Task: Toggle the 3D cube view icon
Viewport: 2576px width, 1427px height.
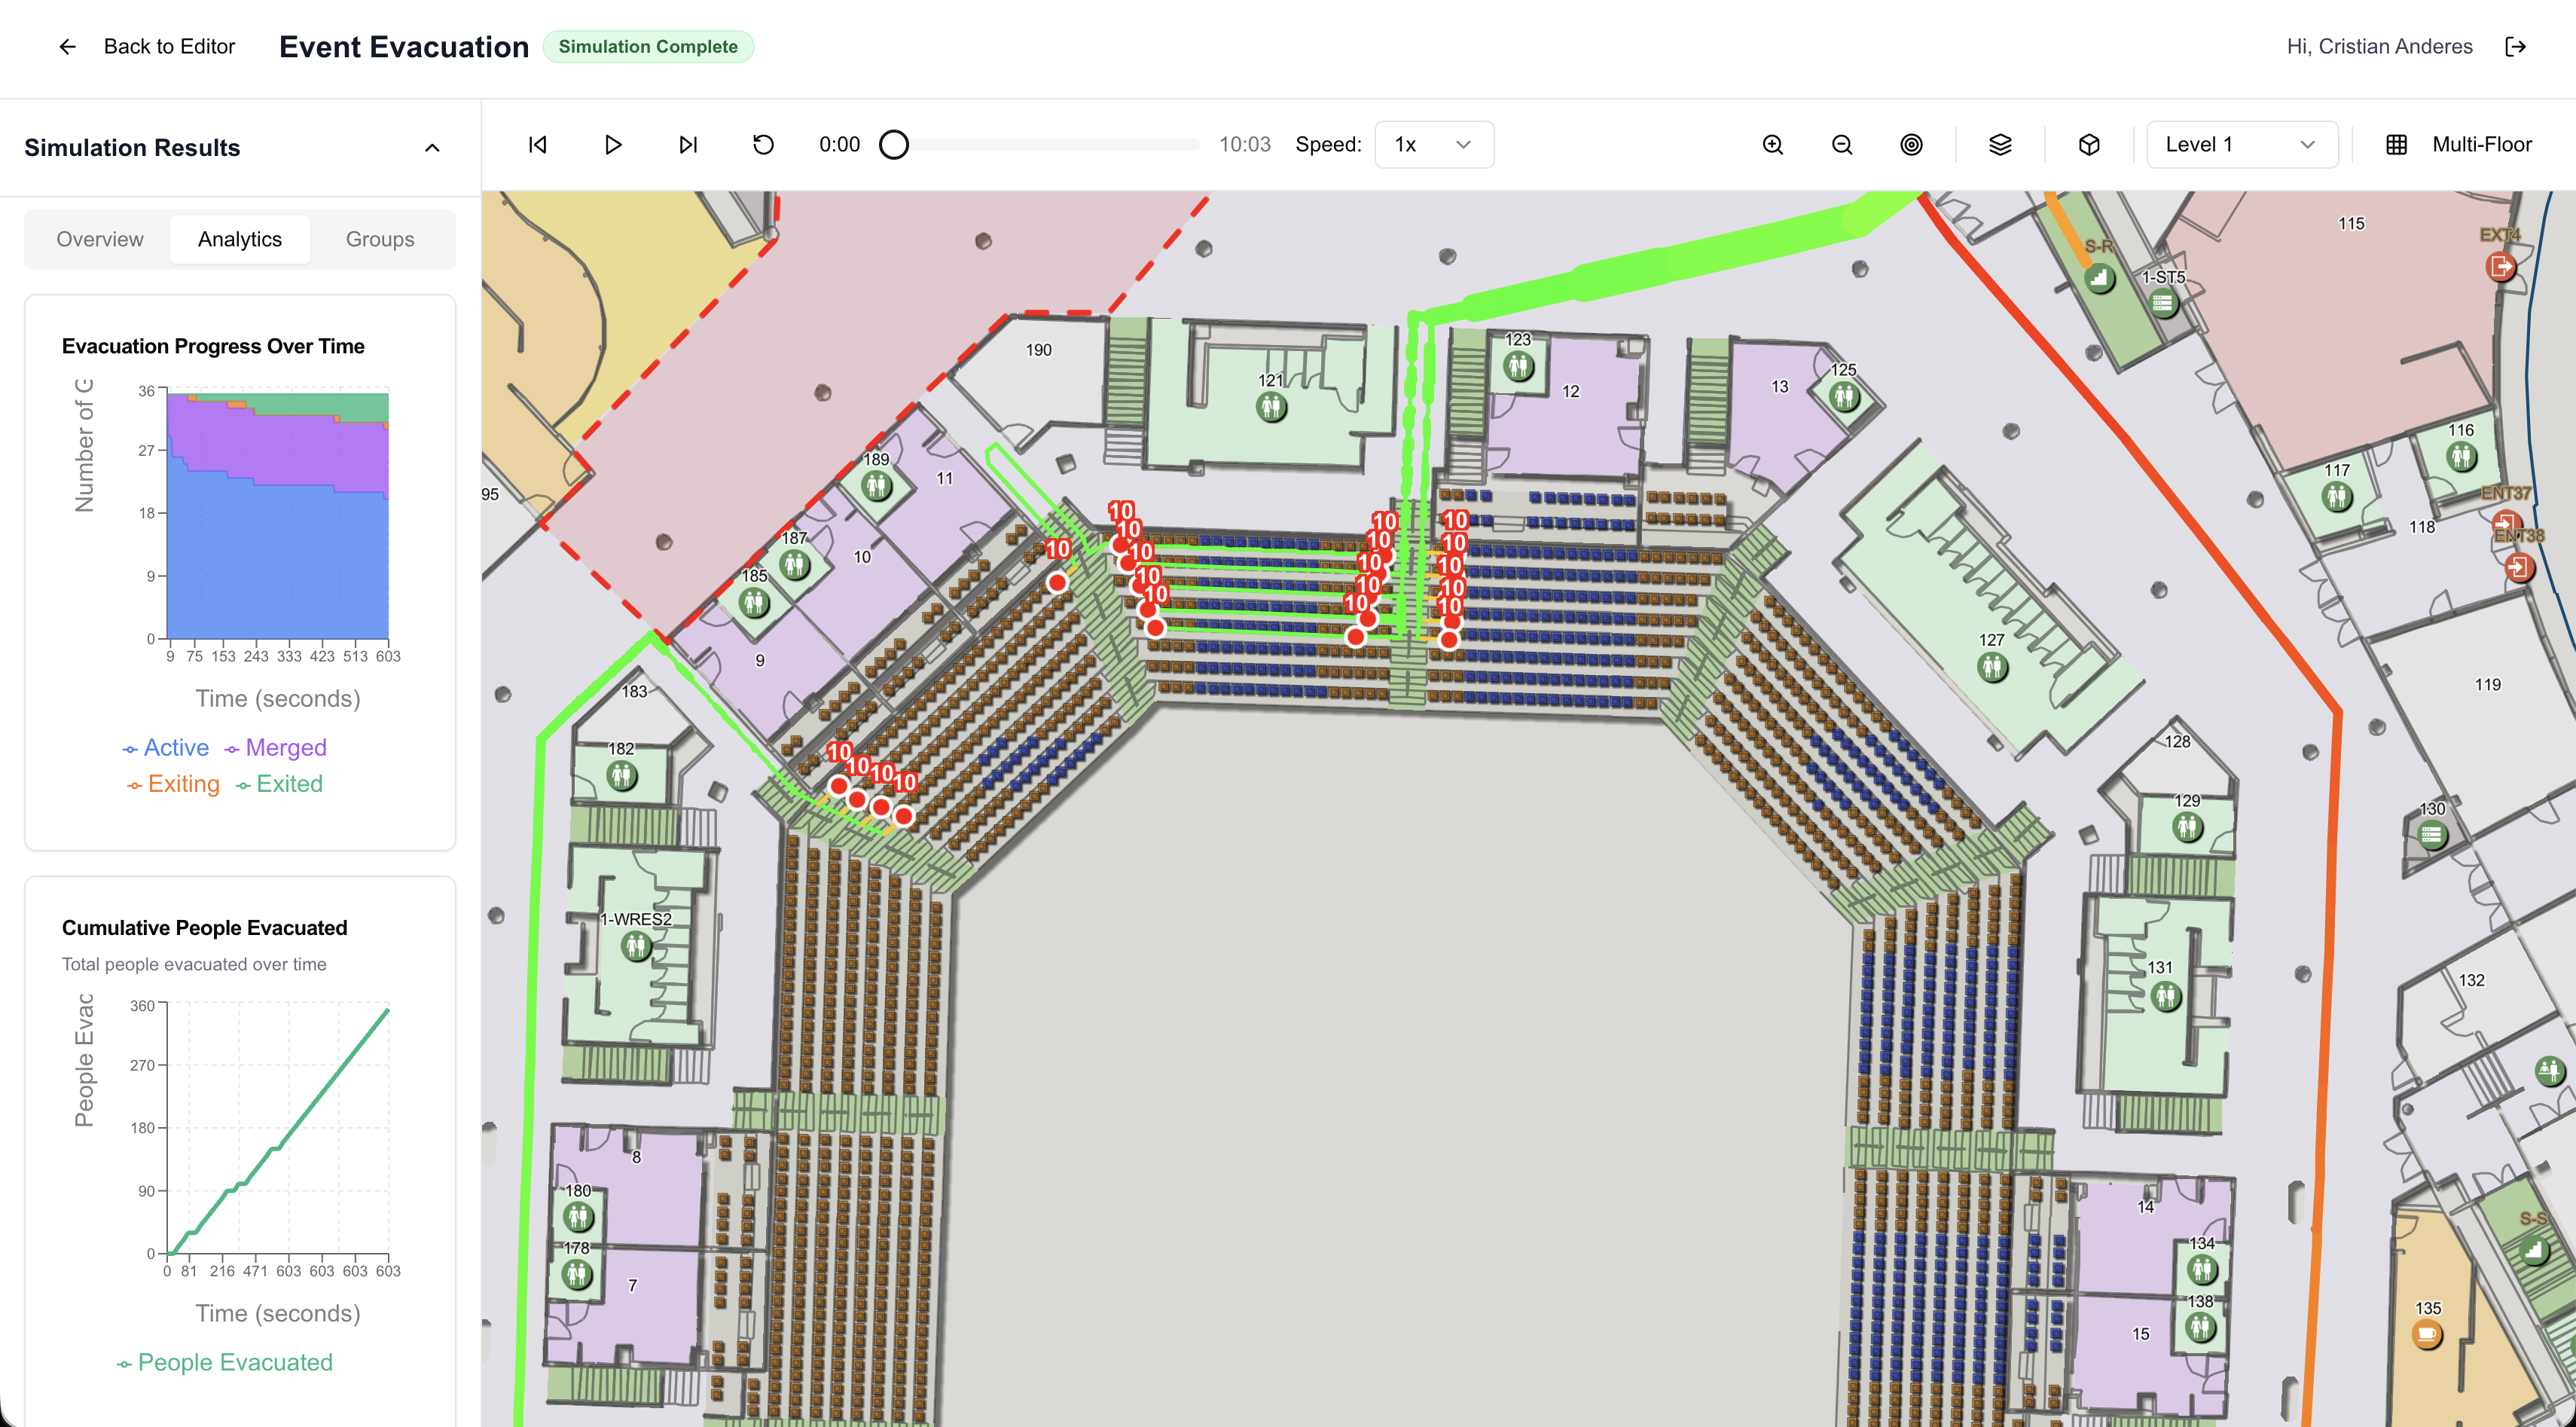Action: (2089, 145)
